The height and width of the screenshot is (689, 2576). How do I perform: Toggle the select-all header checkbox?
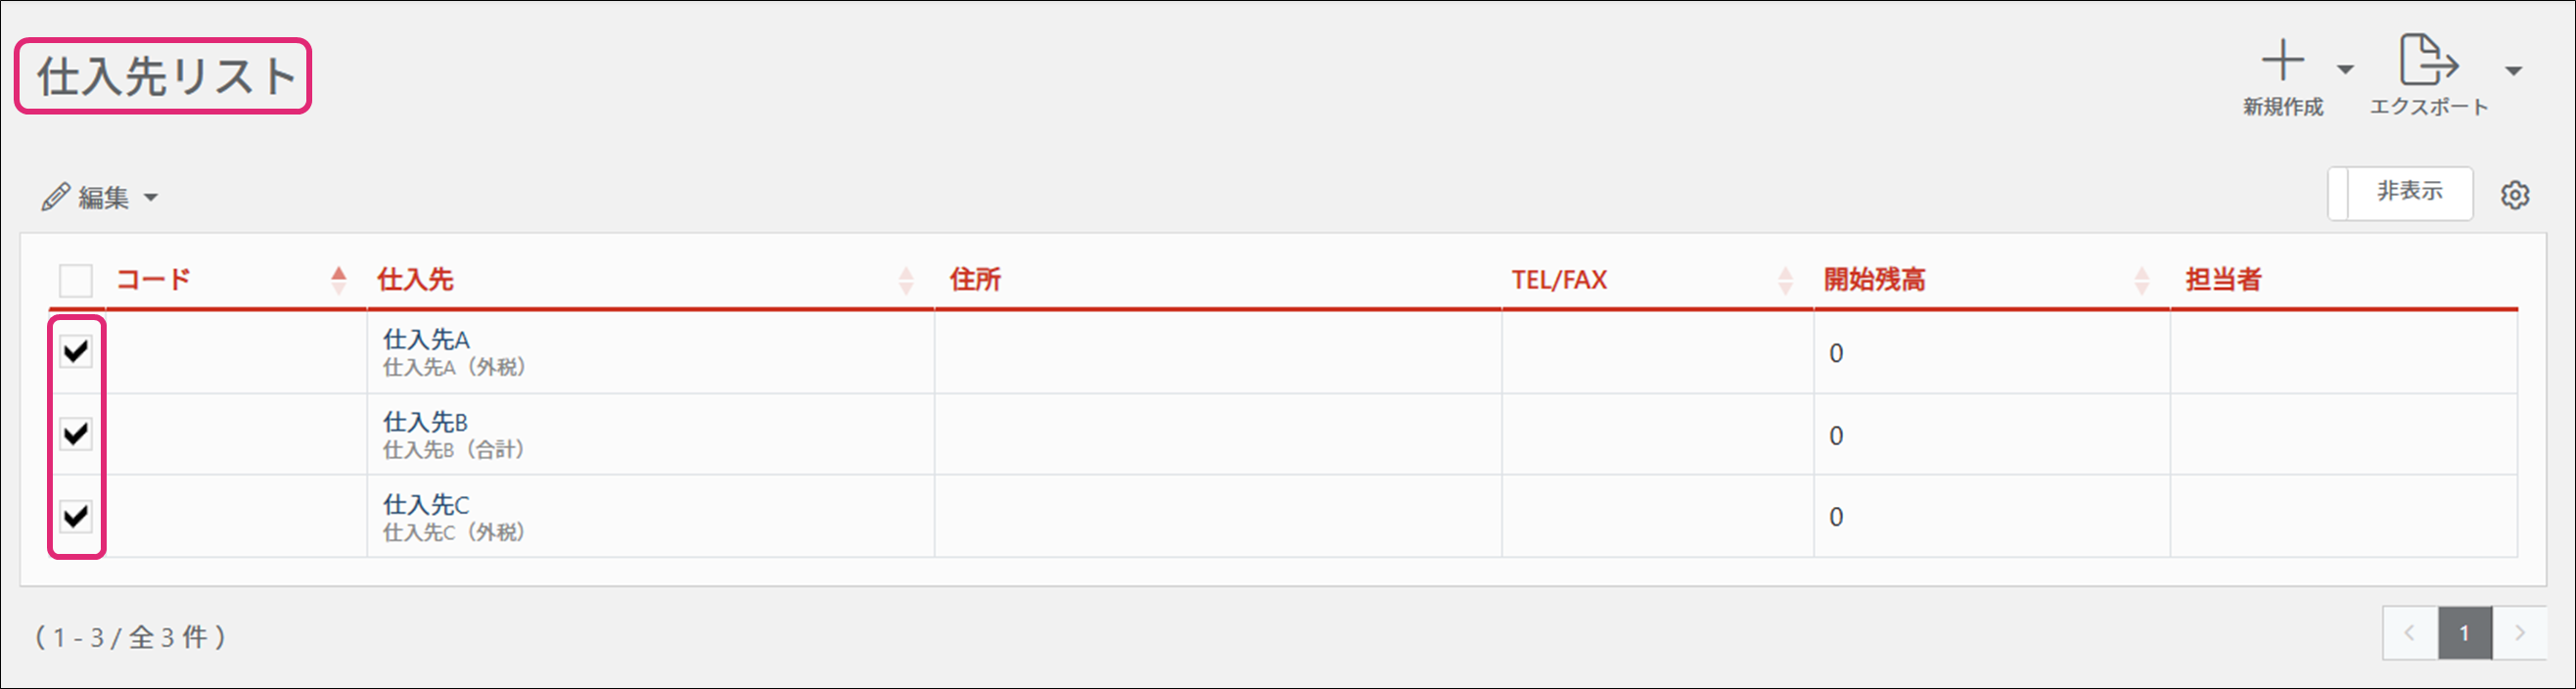click(x=76, y=280)
